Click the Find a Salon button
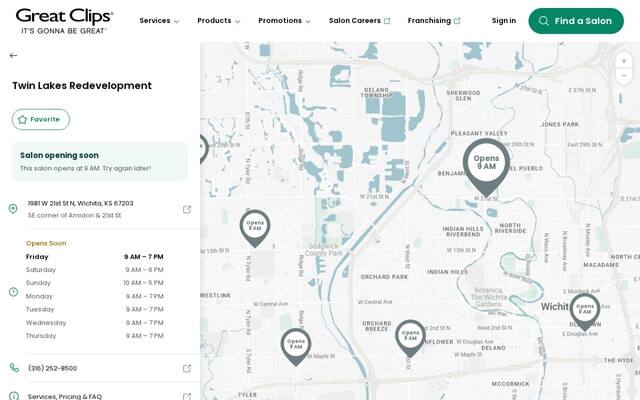640x400 pixels. [x=576, y=21]
